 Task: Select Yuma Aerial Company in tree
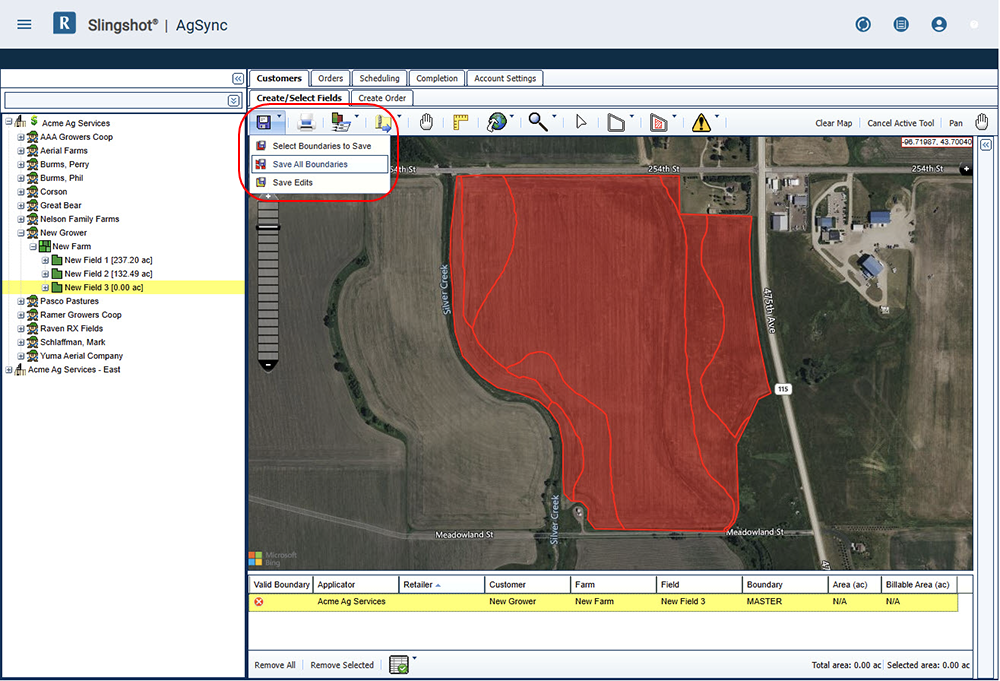point(81,356)
